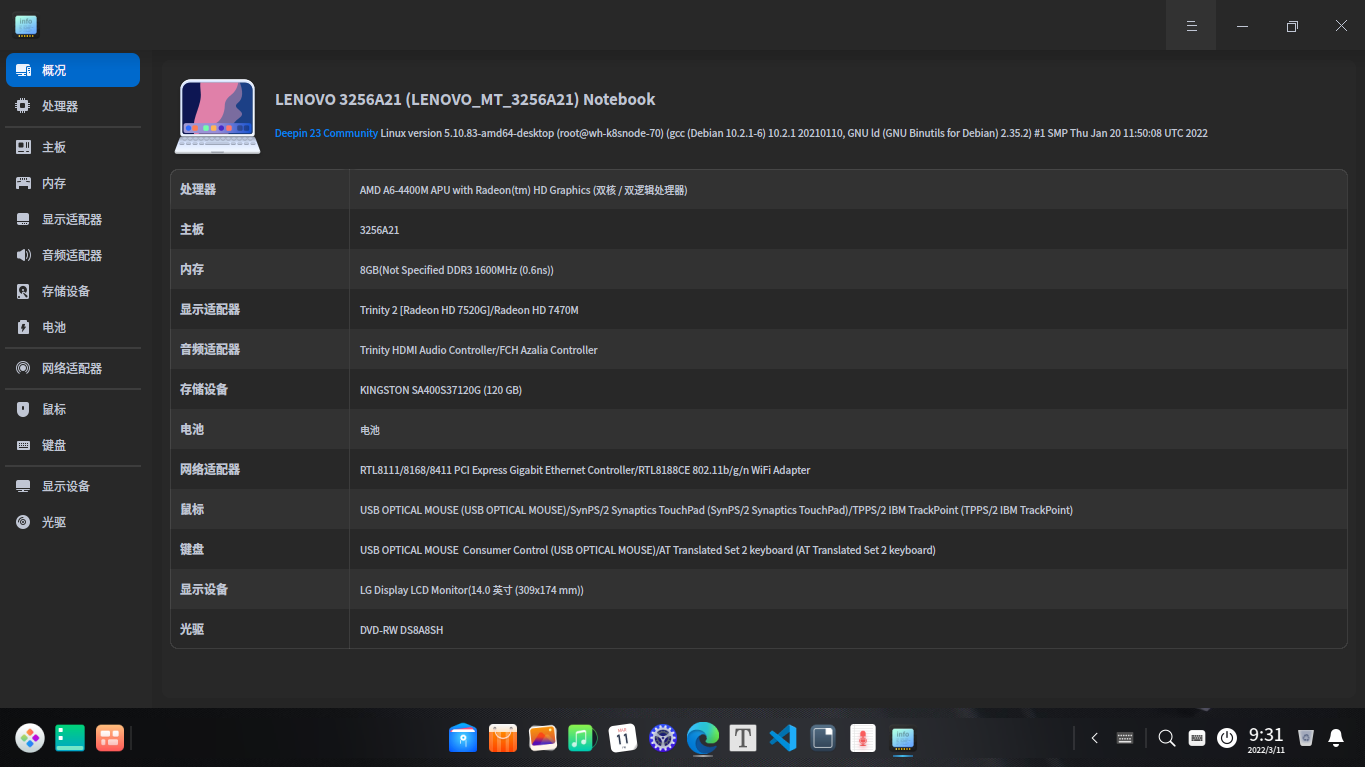Open 存储设备 in the sidebar
Viewport: 1365px width, 767px height.
(x=73, y=291)
